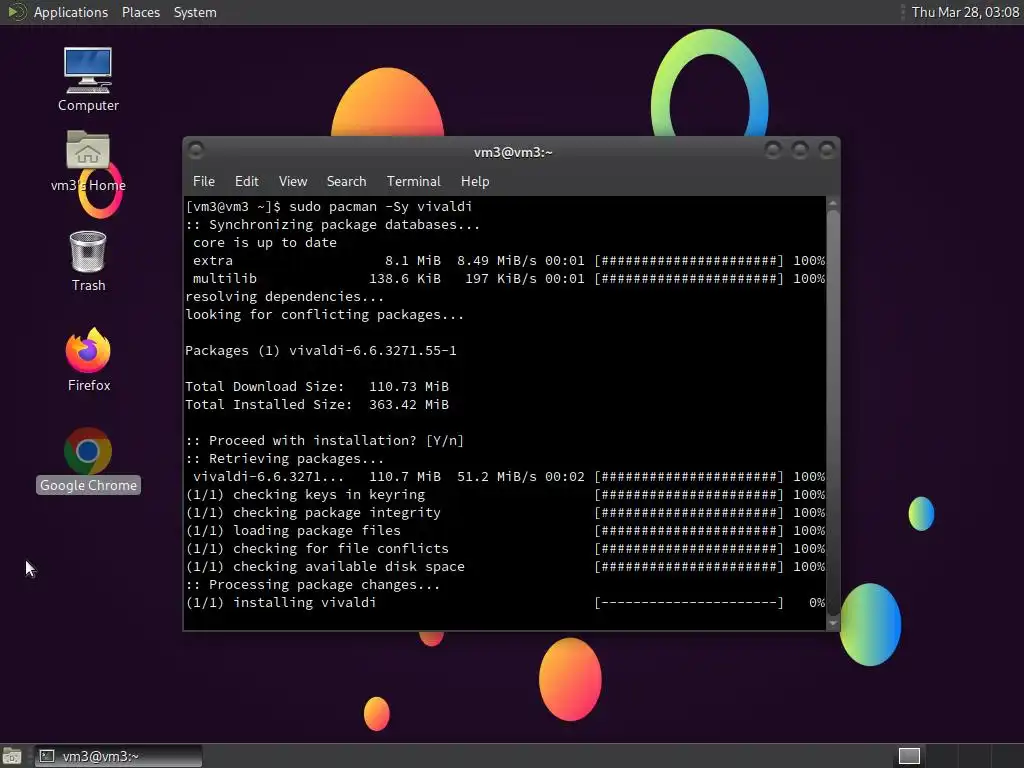This screenshot has width=1024, height=768.
Task: Click the 'Proceed with installation? [Y/n]' prompt
Action: (325, 441)
